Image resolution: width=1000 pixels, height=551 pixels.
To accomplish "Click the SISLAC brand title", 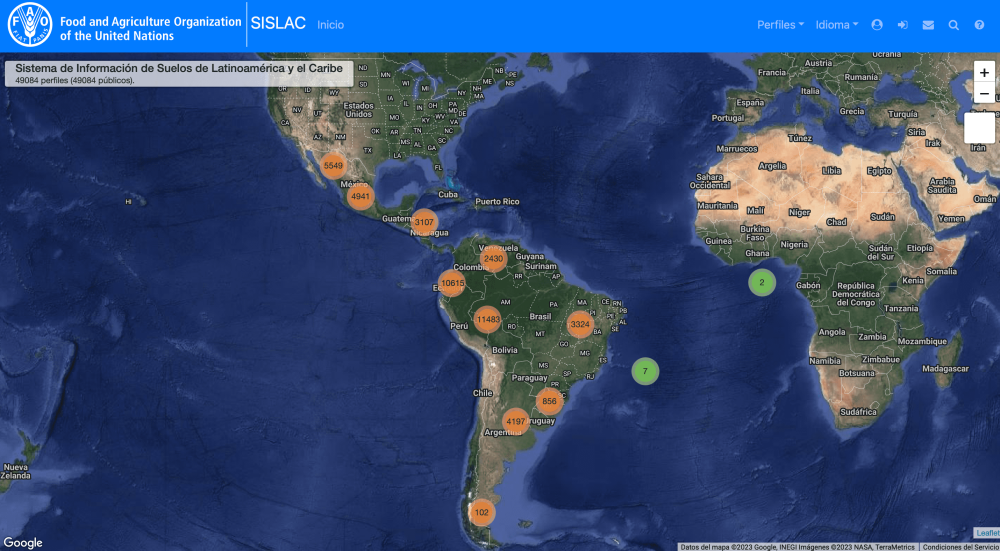I will pos(278,24).
